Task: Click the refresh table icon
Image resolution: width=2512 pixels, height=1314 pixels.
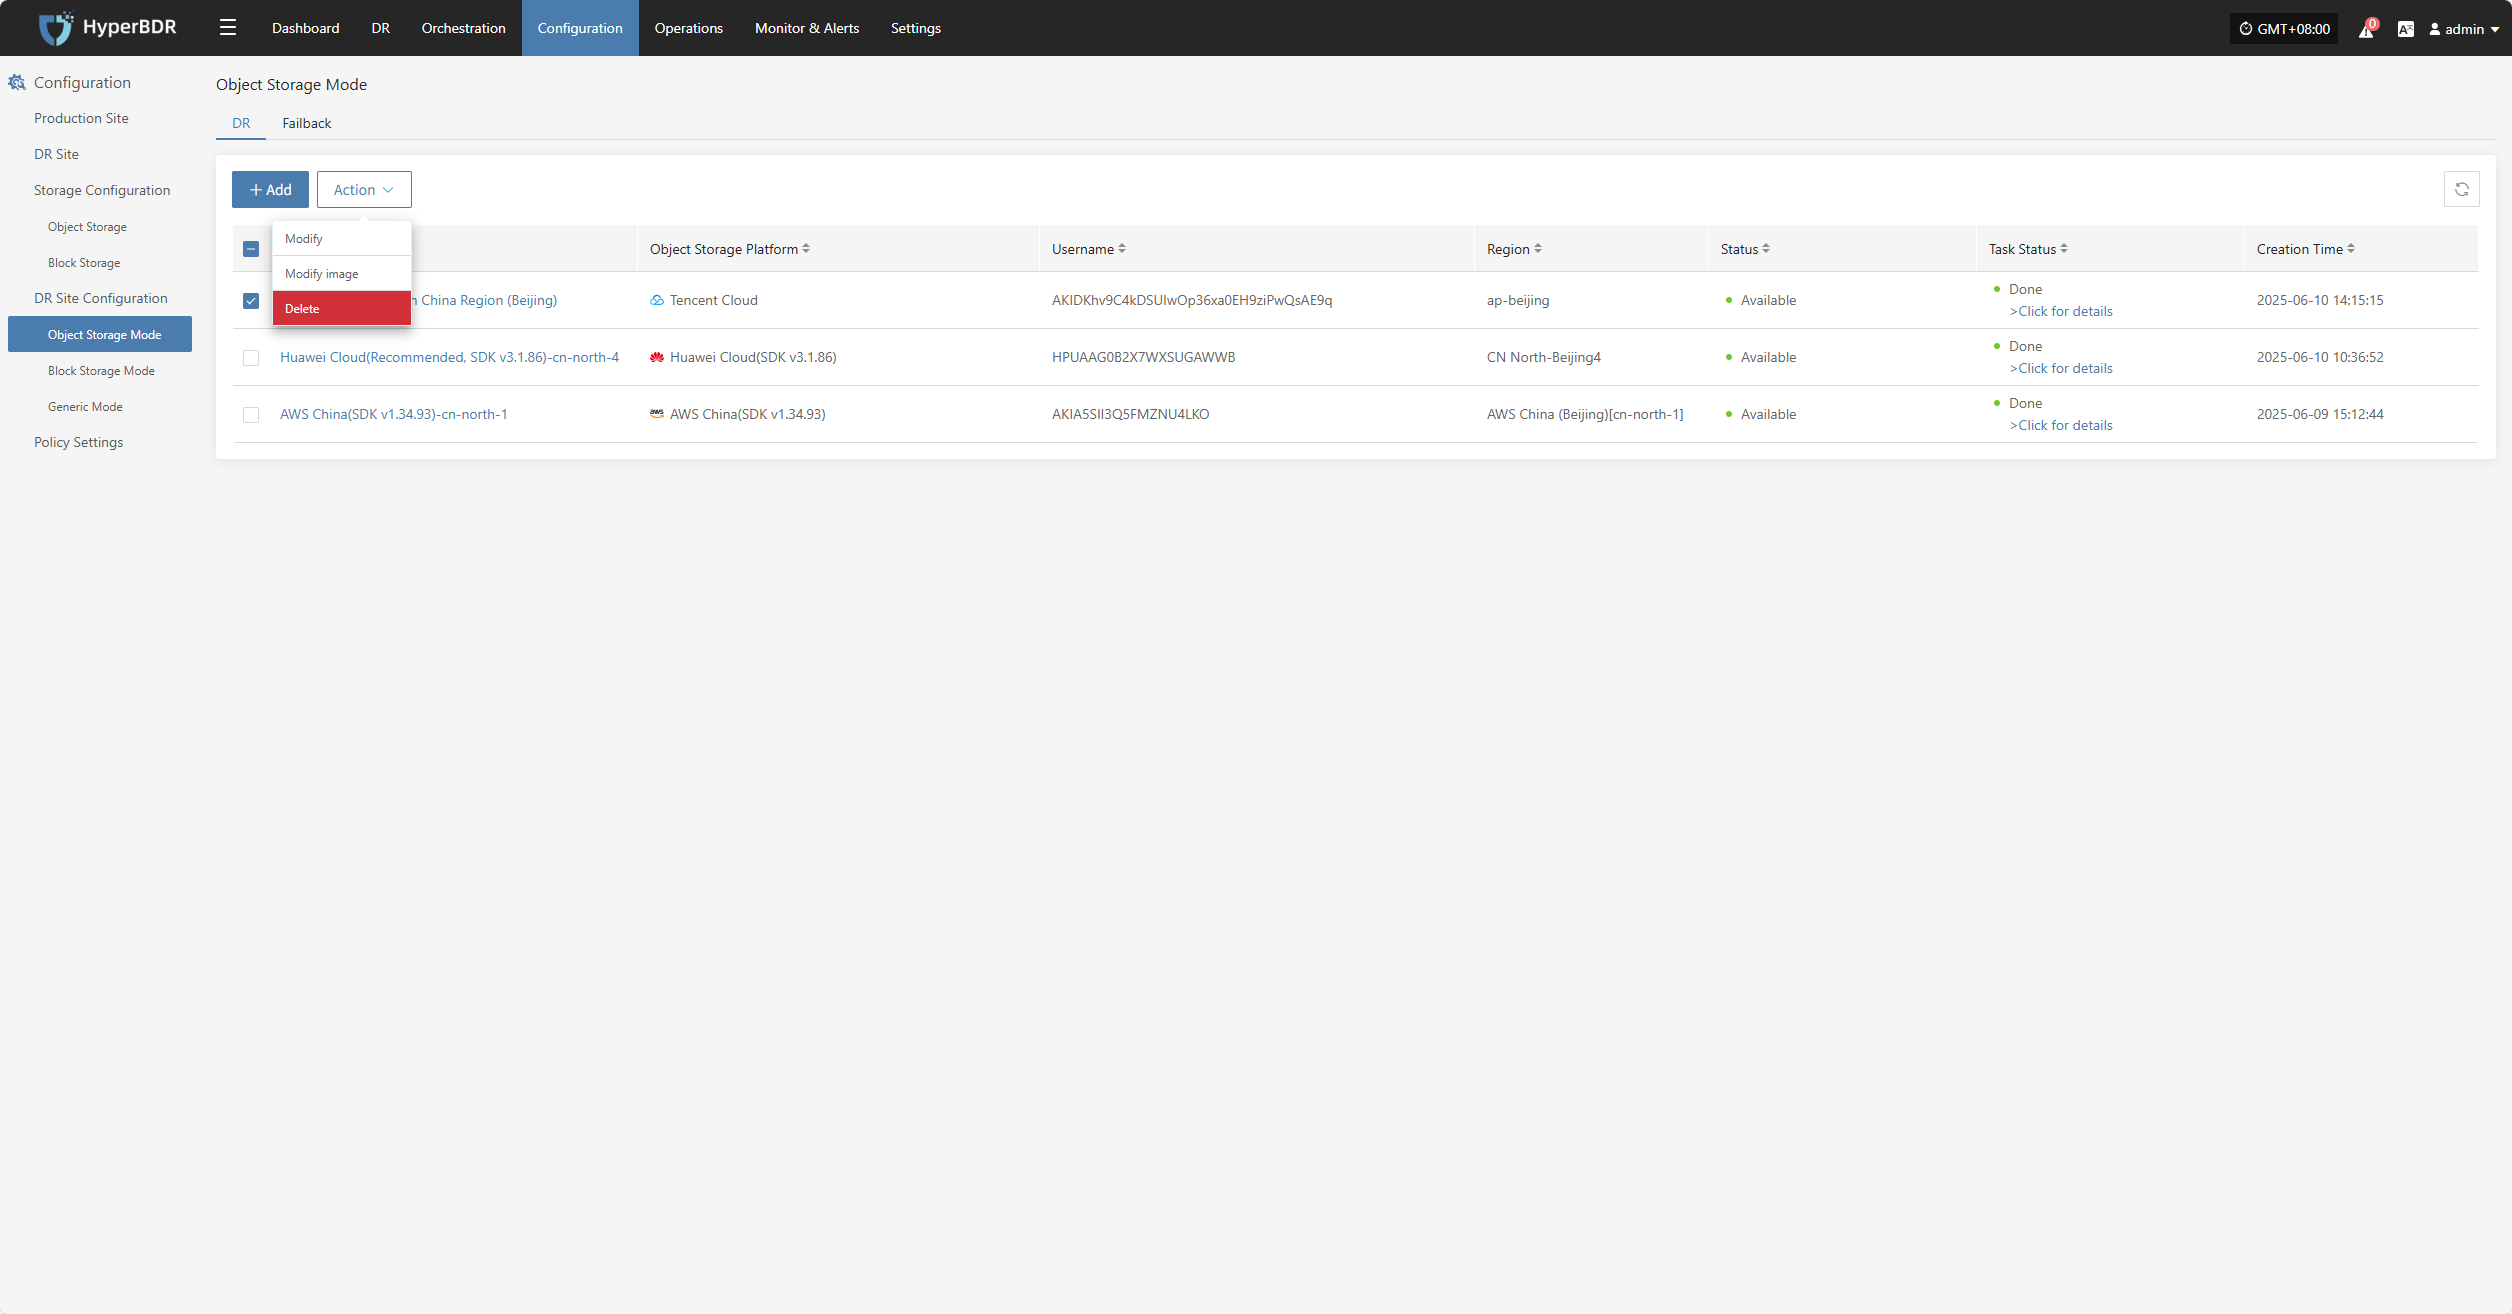Action: click(x=2462, y=189)
